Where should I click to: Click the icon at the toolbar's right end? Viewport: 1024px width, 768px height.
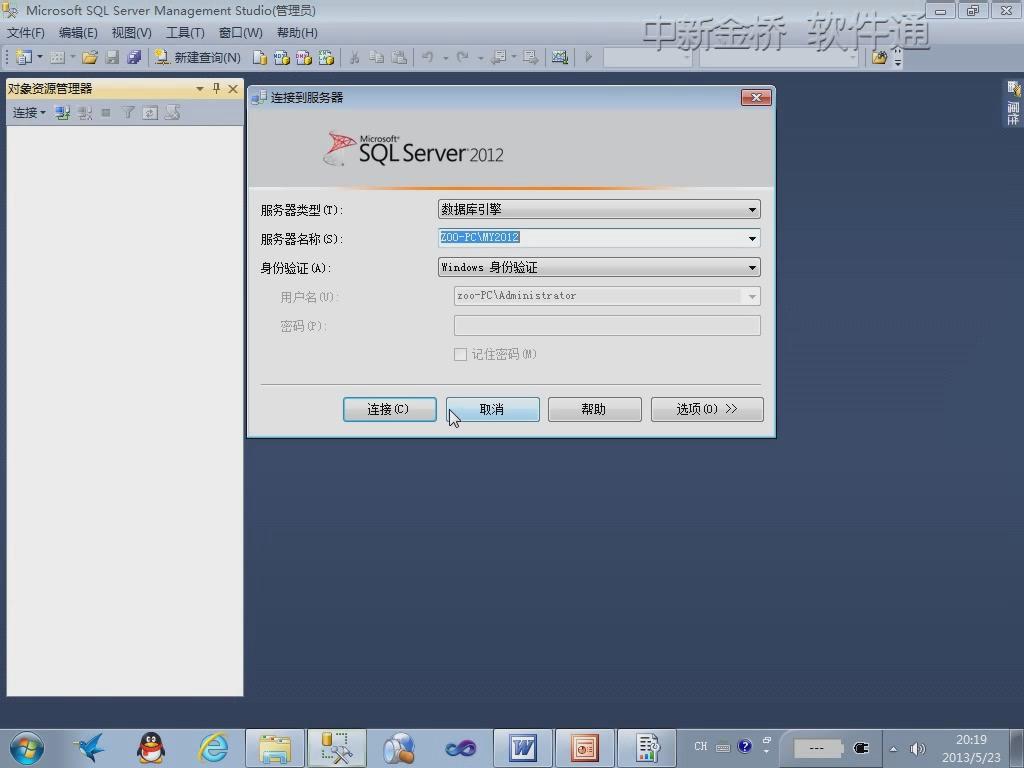879,57
